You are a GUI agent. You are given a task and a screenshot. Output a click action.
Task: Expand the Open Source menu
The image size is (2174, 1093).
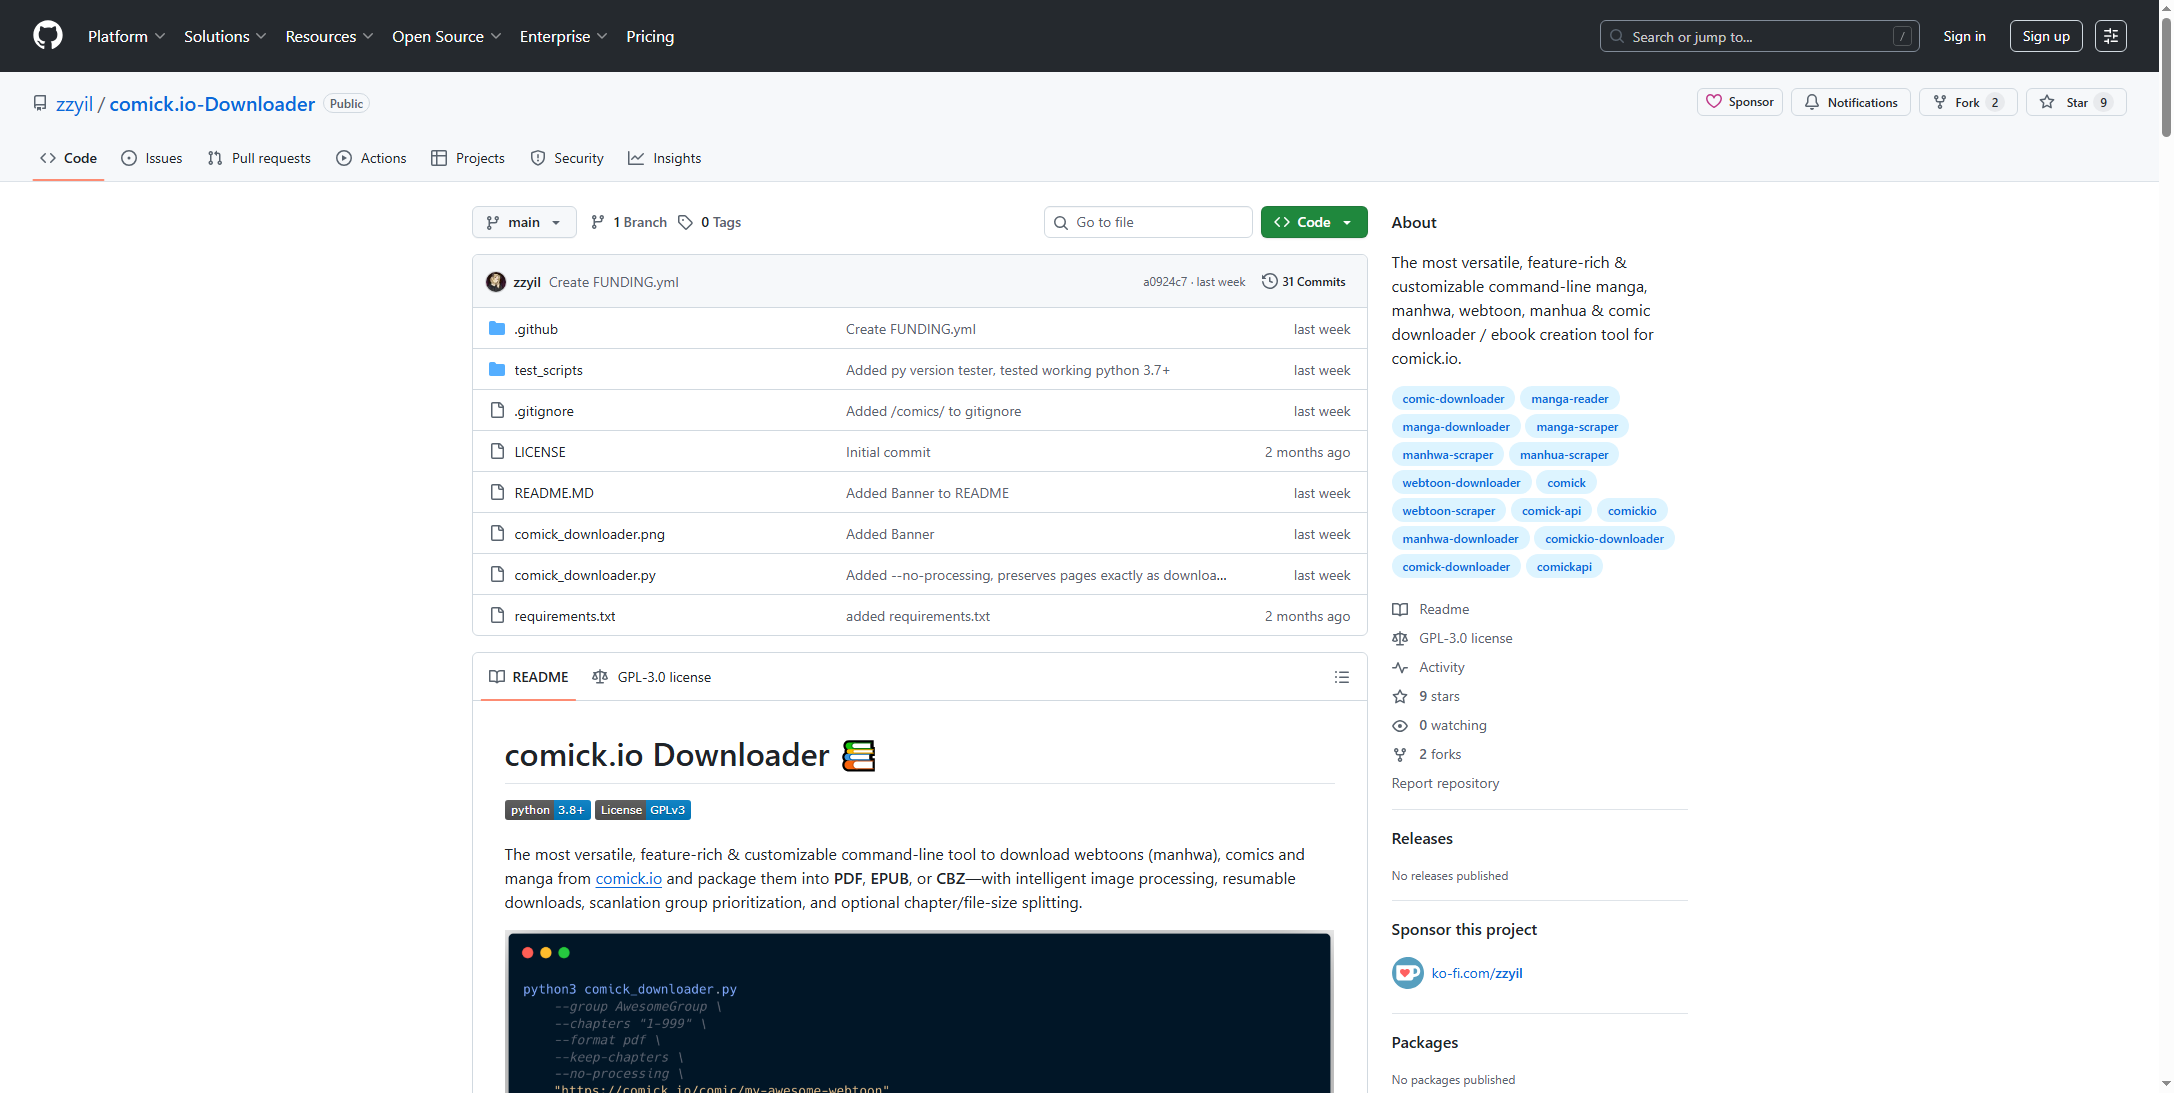click(446, 36)
